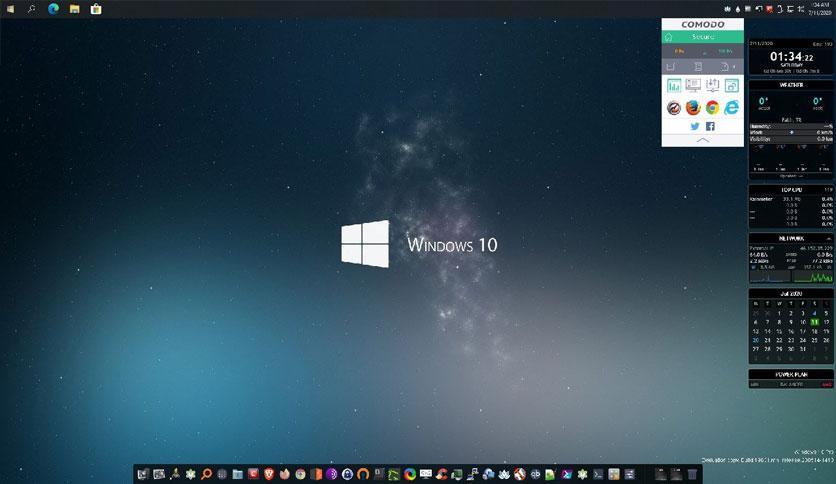Open the PowerShell-style purple dock icon
This screenshot has height=484, width=836.
click(567, 474)
